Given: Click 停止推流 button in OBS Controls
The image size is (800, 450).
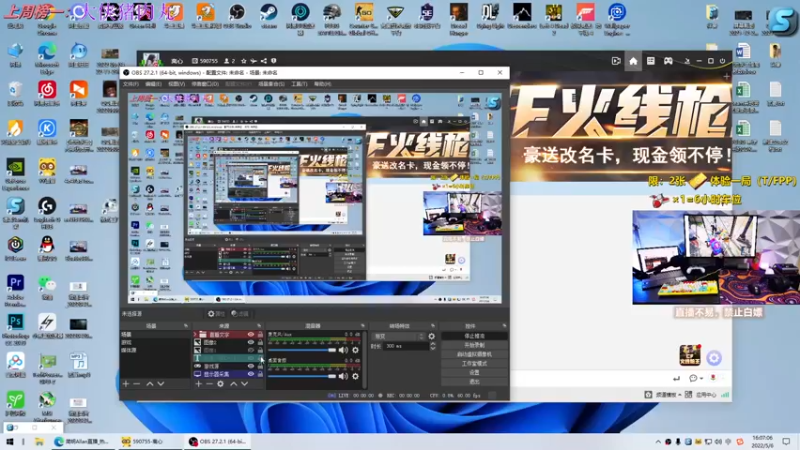Looking at the screenshot, I should point(474,336).
